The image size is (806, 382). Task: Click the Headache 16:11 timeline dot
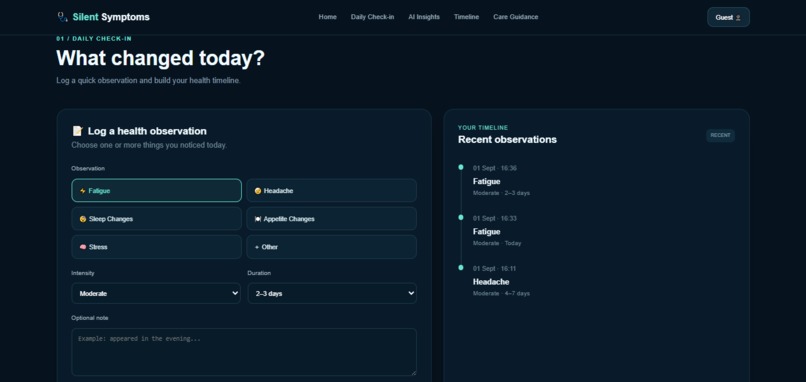click(x=461, y=267)
